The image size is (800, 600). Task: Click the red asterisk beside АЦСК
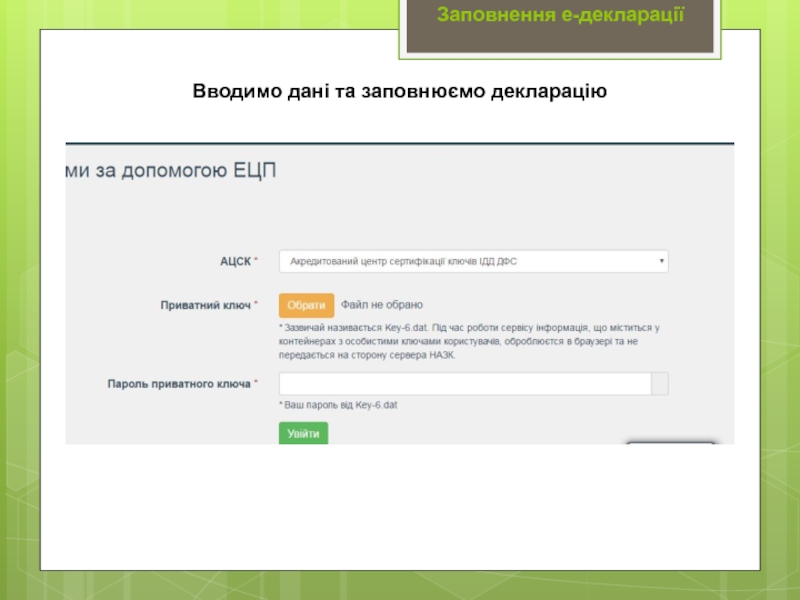tap(256, 261)
